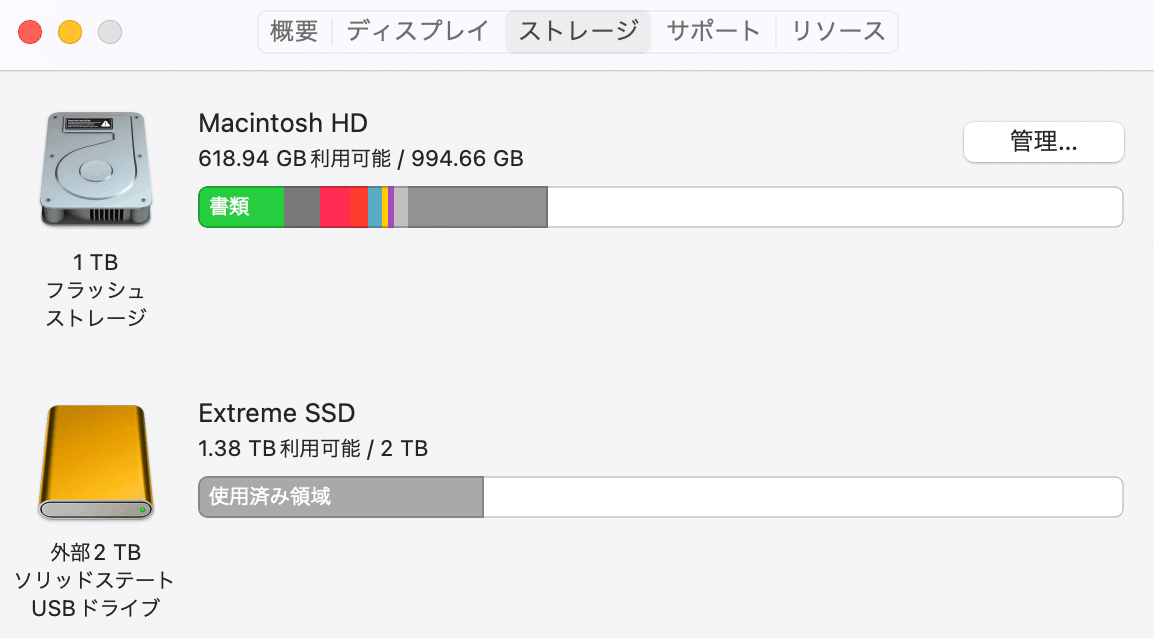Click the white free space of Macintosh HD bar

(835, 207)
